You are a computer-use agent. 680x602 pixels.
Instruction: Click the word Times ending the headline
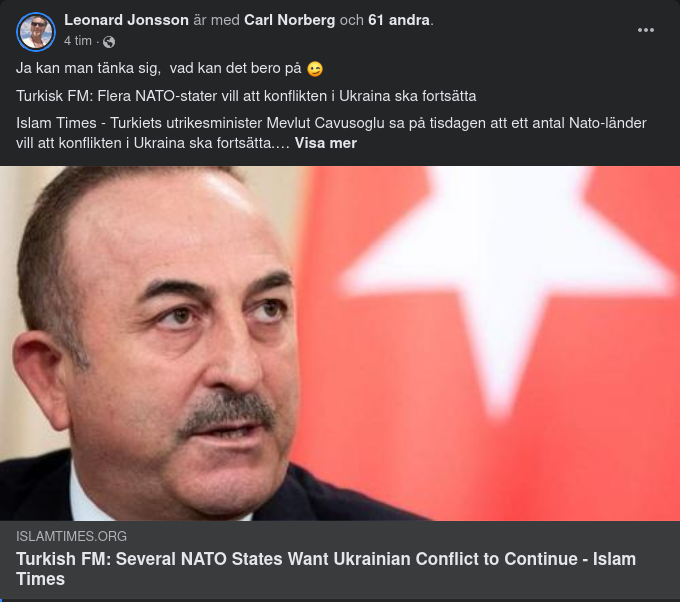point(40,579)
